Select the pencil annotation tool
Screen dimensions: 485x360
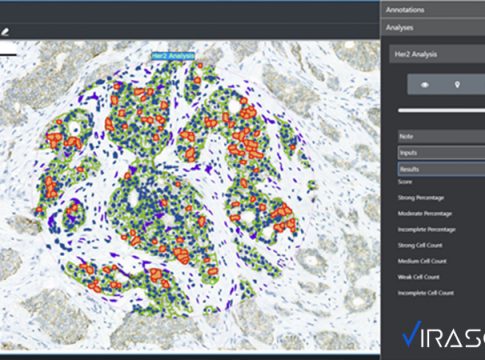(5, 32)
